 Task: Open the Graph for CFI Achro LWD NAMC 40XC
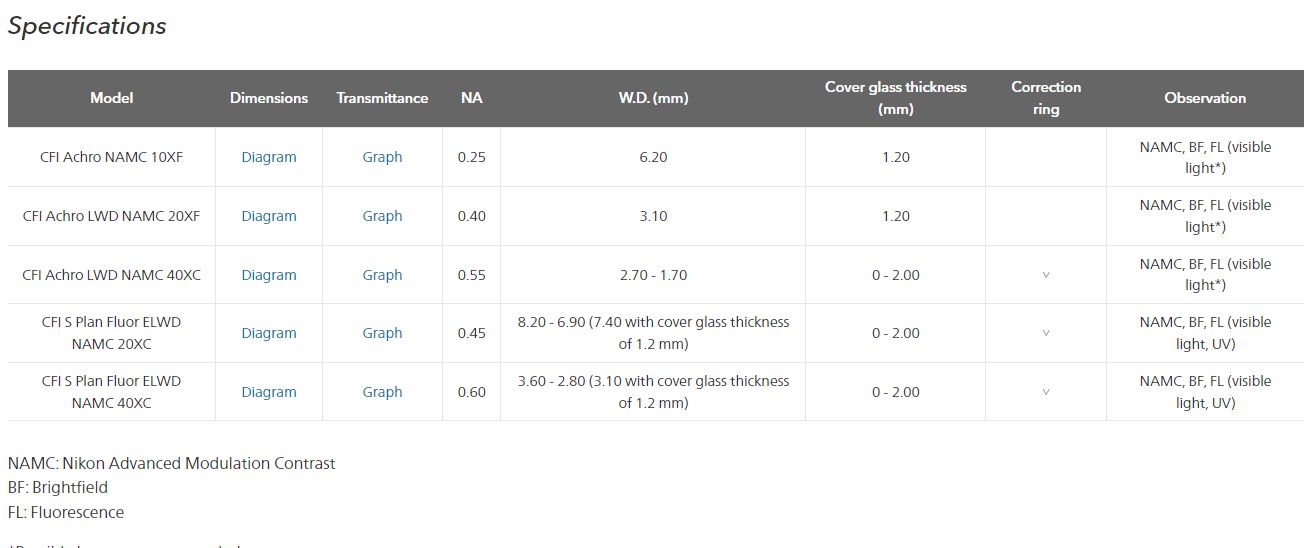[x=382, y=275]
